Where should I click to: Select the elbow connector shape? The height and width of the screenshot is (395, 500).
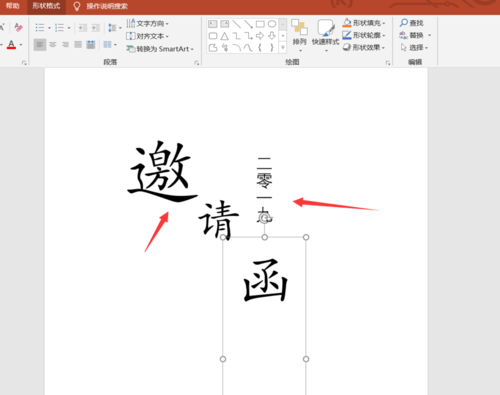click(237, 36)
